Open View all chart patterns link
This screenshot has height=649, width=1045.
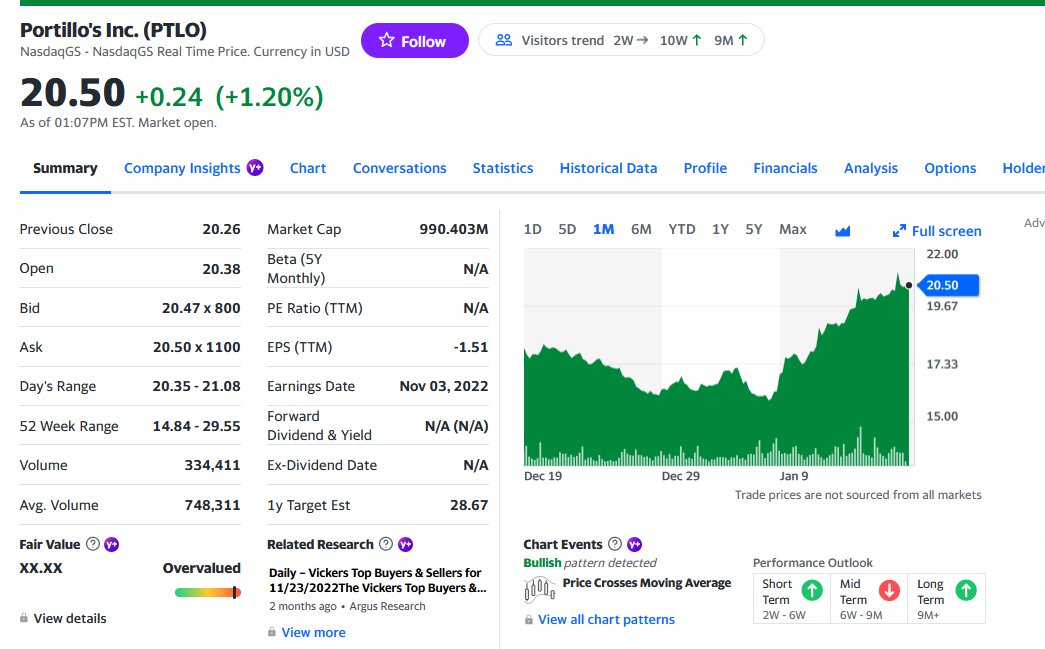click(606, 620)
